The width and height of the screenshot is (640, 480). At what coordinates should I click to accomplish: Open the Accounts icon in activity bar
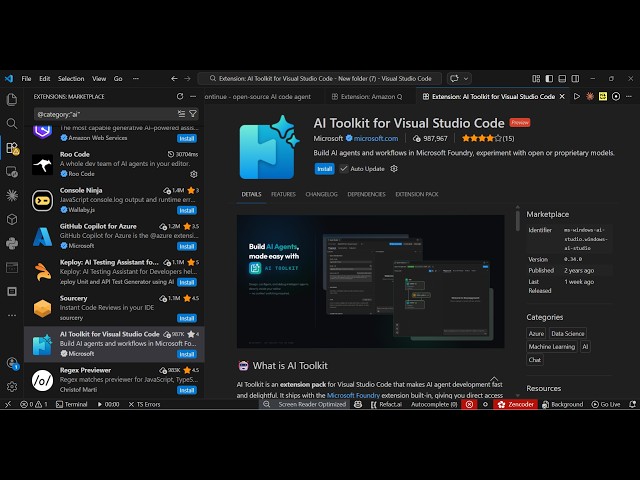tap(12, 363)
